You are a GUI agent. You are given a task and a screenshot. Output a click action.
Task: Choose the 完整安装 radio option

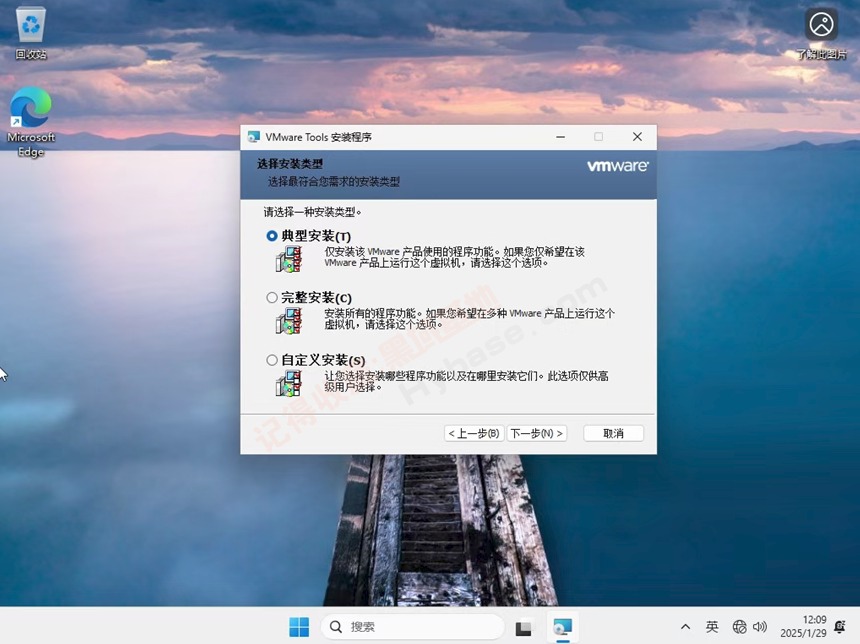(x=272, y=298)
